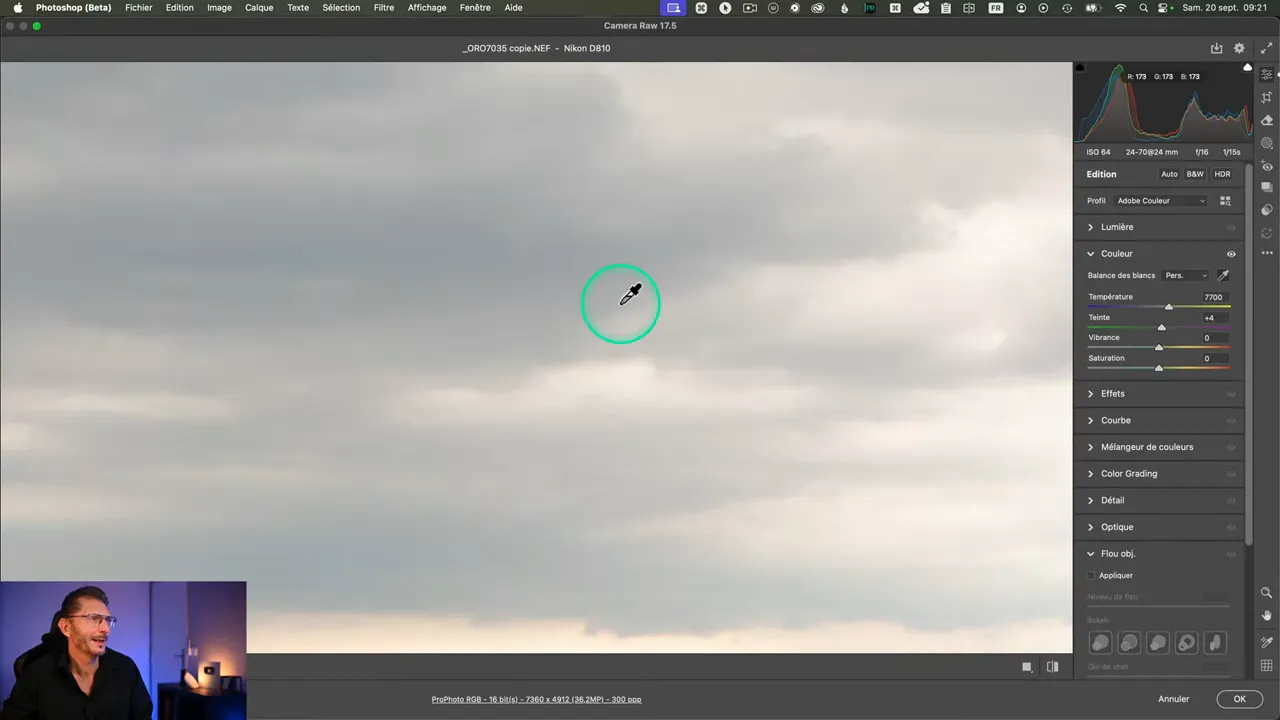Select the Hand pan tool

pos(1267,616)
